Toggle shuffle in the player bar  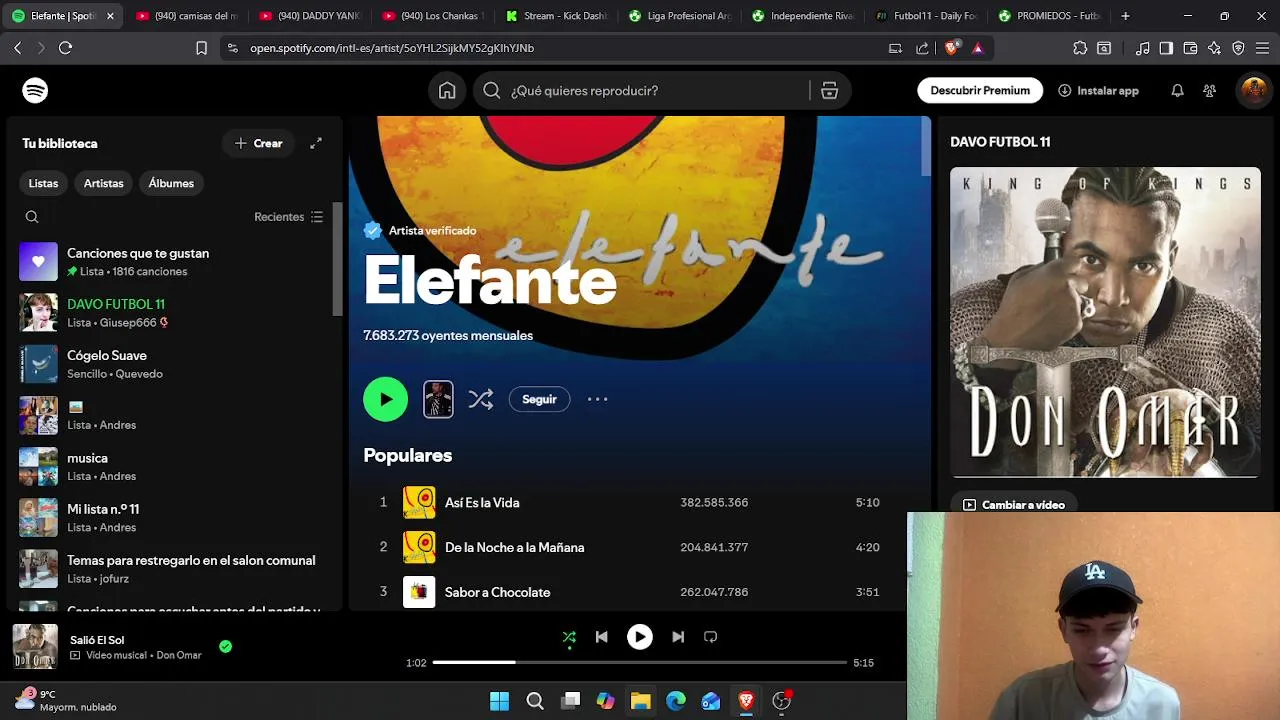[569, 637]
